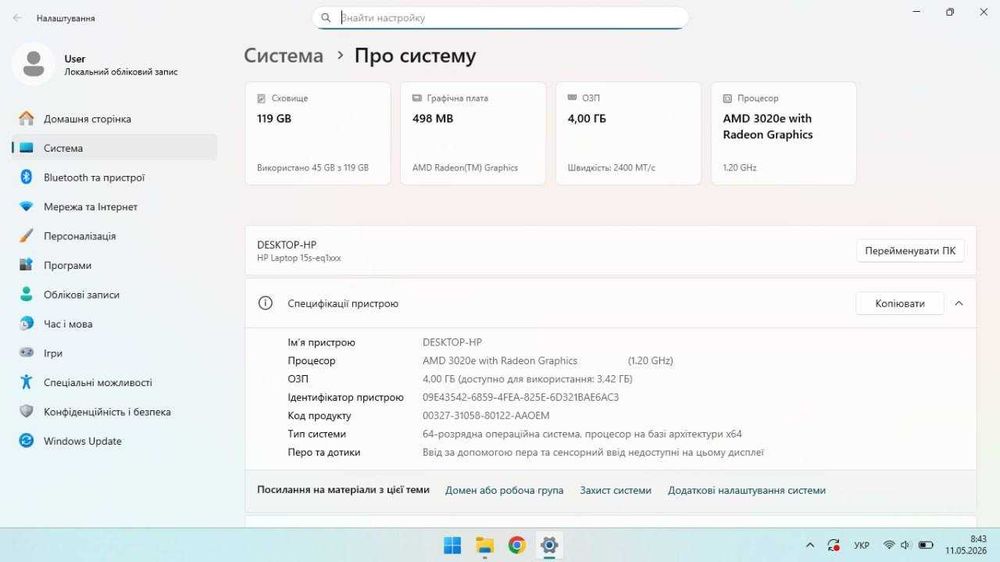Select the Програми menu label

tap(68, 265)
